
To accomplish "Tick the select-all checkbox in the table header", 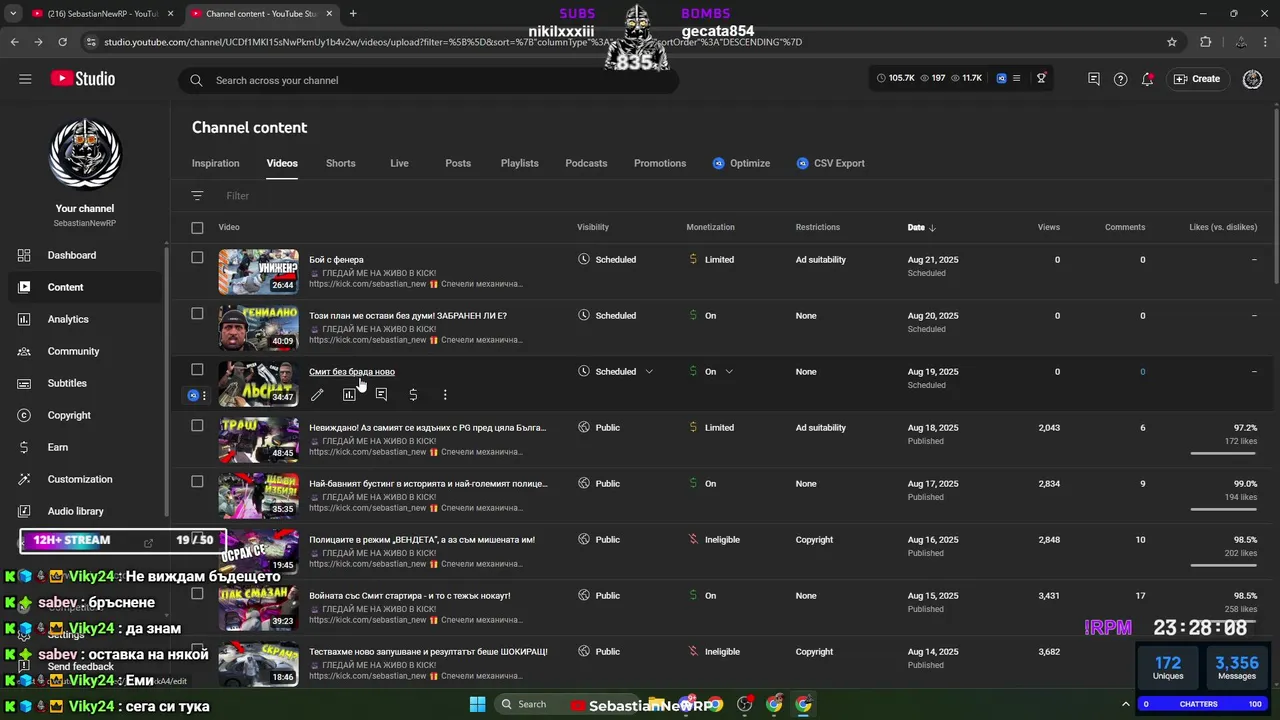I will [x=197, y=228].
